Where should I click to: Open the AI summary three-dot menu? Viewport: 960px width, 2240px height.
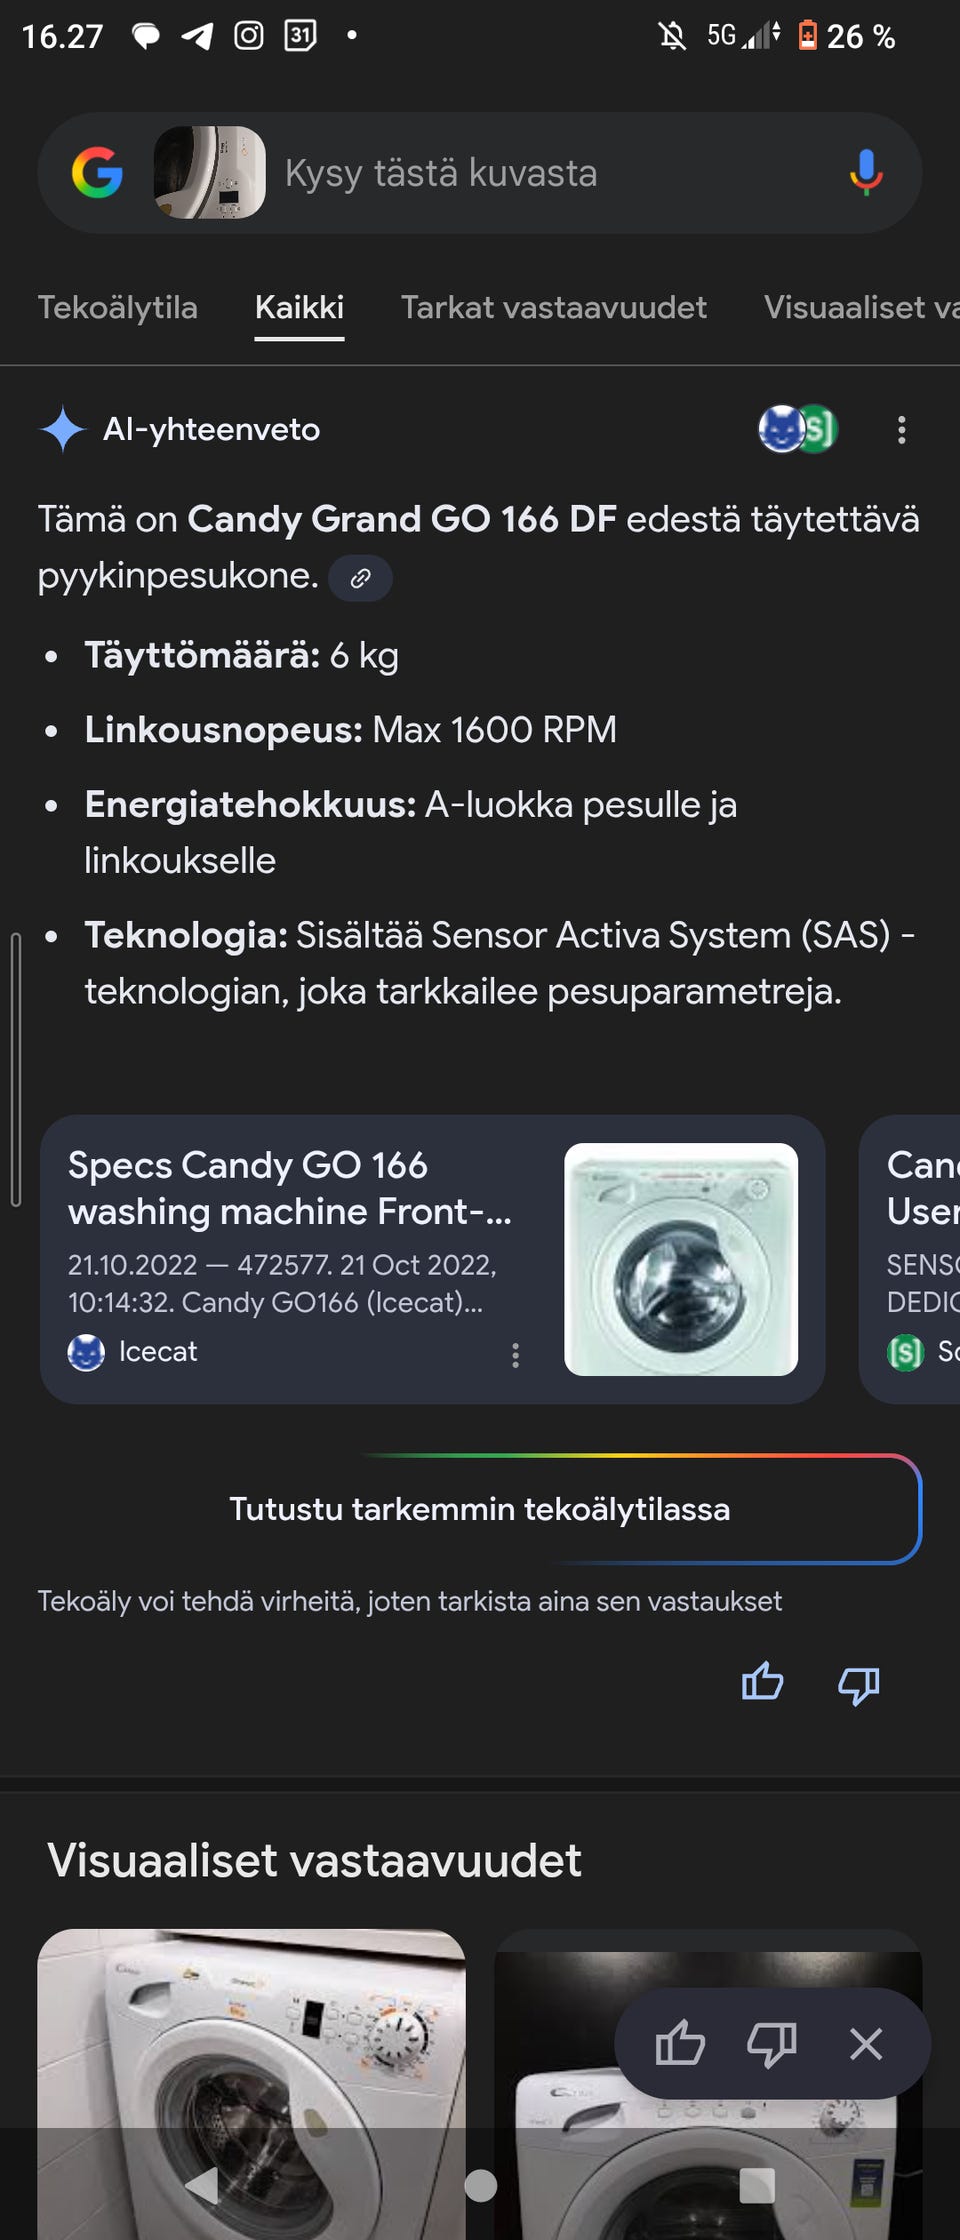tap(901, 430)
